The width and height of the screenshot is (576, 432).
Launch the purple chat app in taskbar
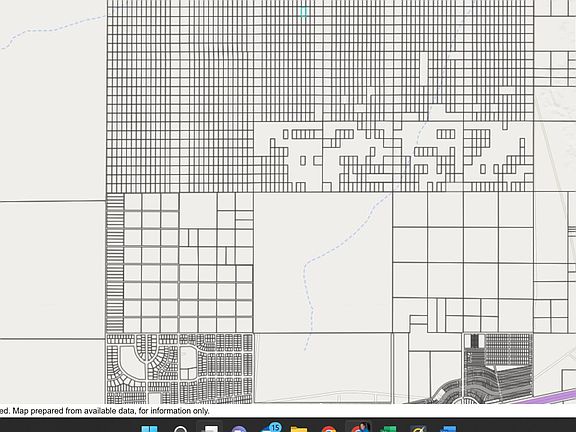pos(239,429)
